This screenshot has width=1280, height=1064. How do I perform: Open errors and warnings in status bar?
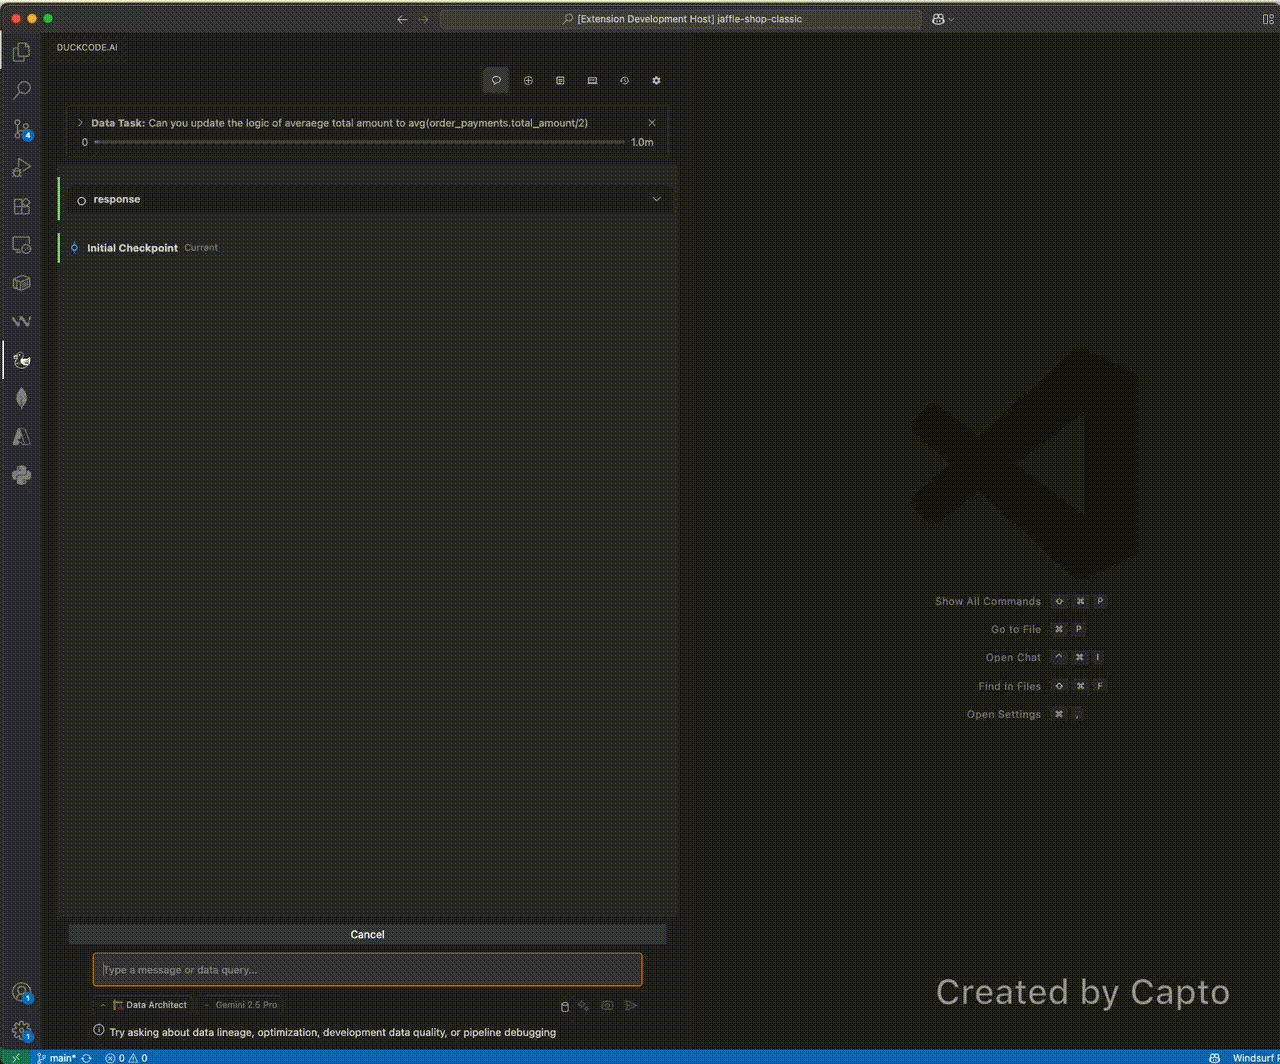(126, 1057)
